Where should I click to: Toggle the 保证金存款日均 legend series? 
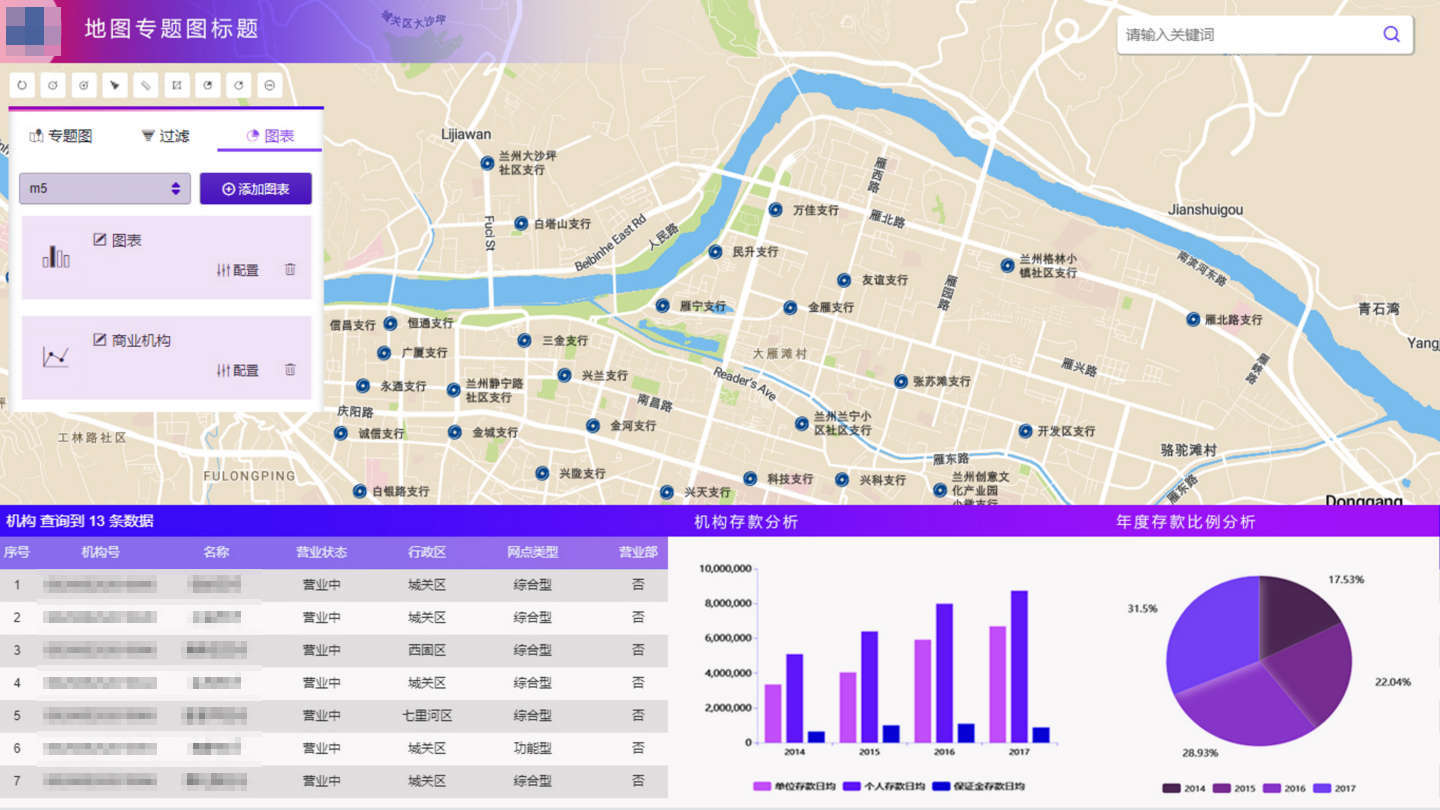pos(978,786)
